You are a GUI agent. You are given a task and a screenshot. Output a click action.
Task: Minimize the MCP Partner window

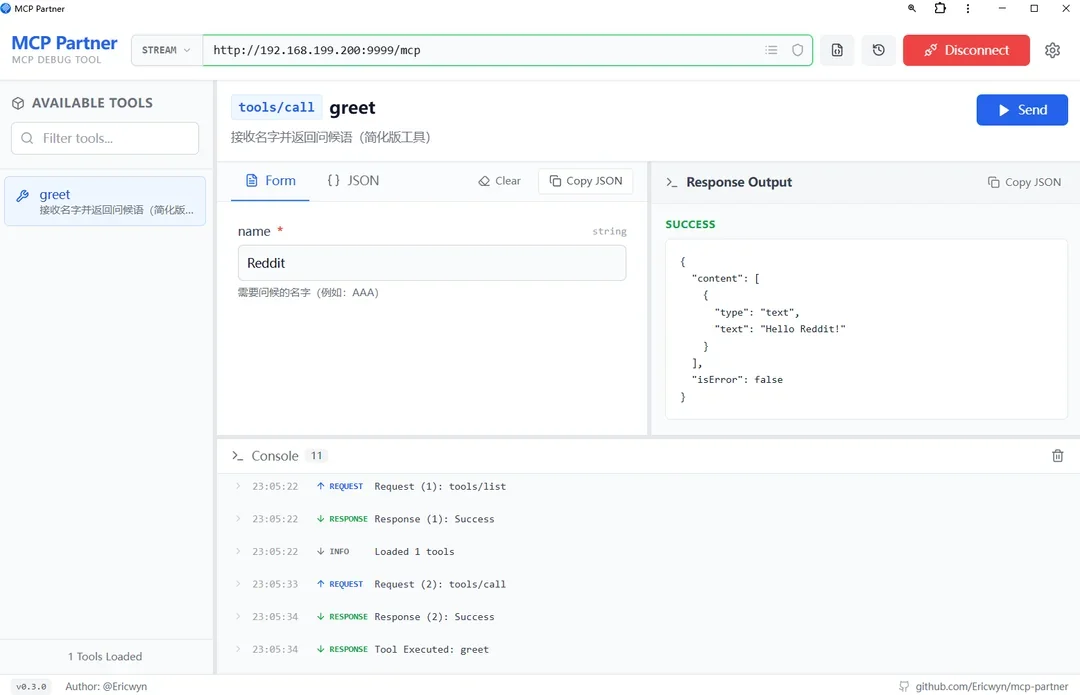[x=1002, y=8]
